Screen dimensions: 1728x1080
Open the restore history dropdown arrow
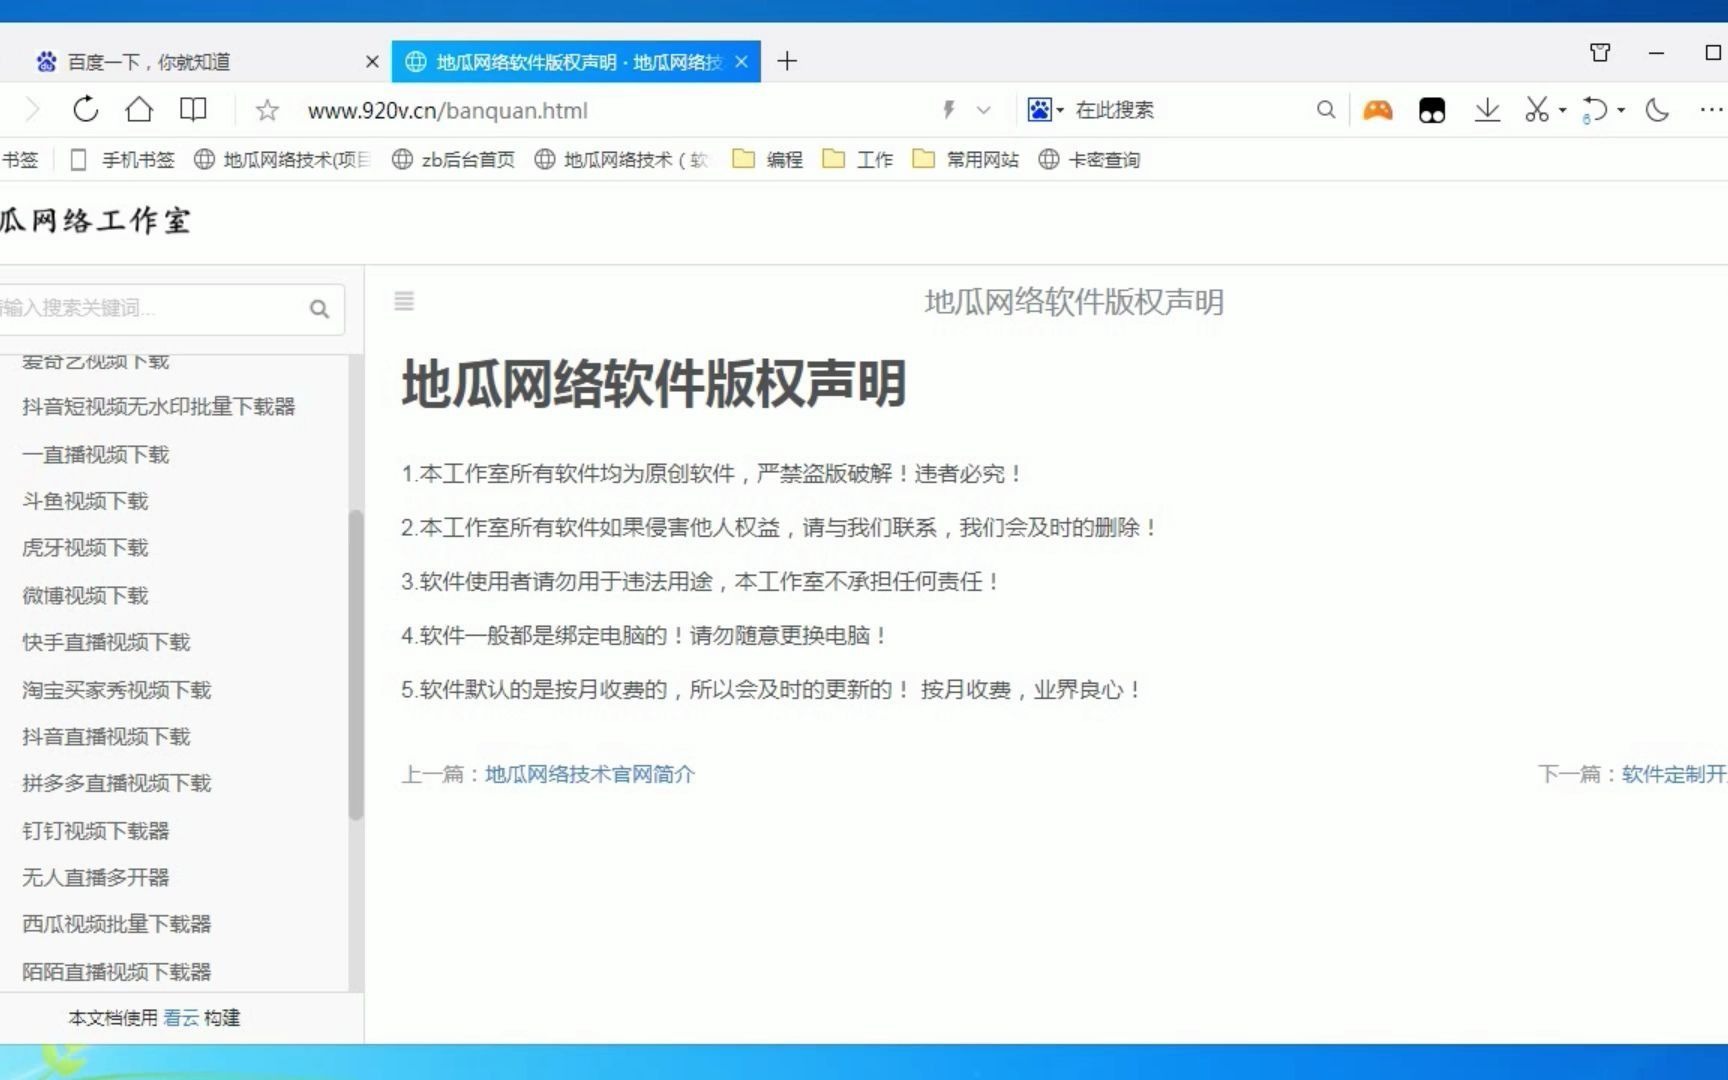point(1619,110)
